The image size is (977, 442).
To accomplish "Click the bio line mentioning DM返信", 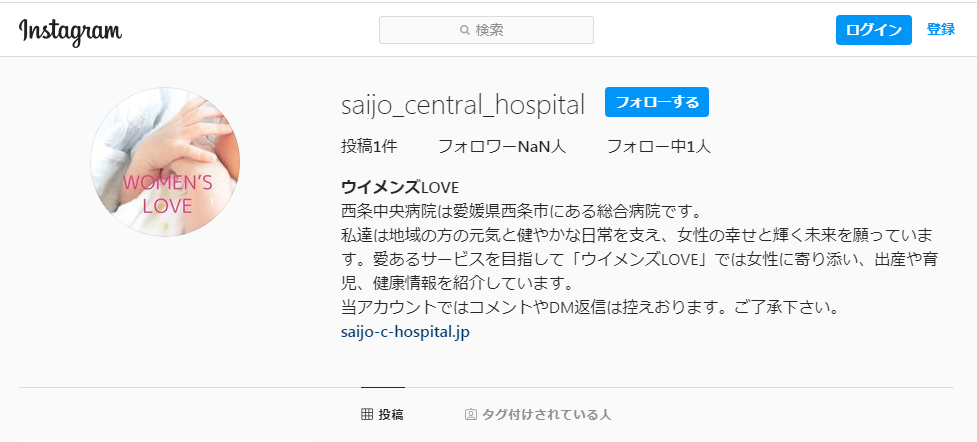I will tap(589, 308).
